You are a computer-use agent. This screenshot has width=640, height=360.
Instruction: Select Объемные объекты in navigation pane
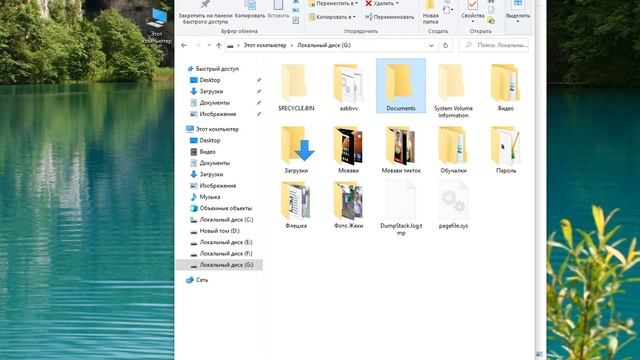225,208
